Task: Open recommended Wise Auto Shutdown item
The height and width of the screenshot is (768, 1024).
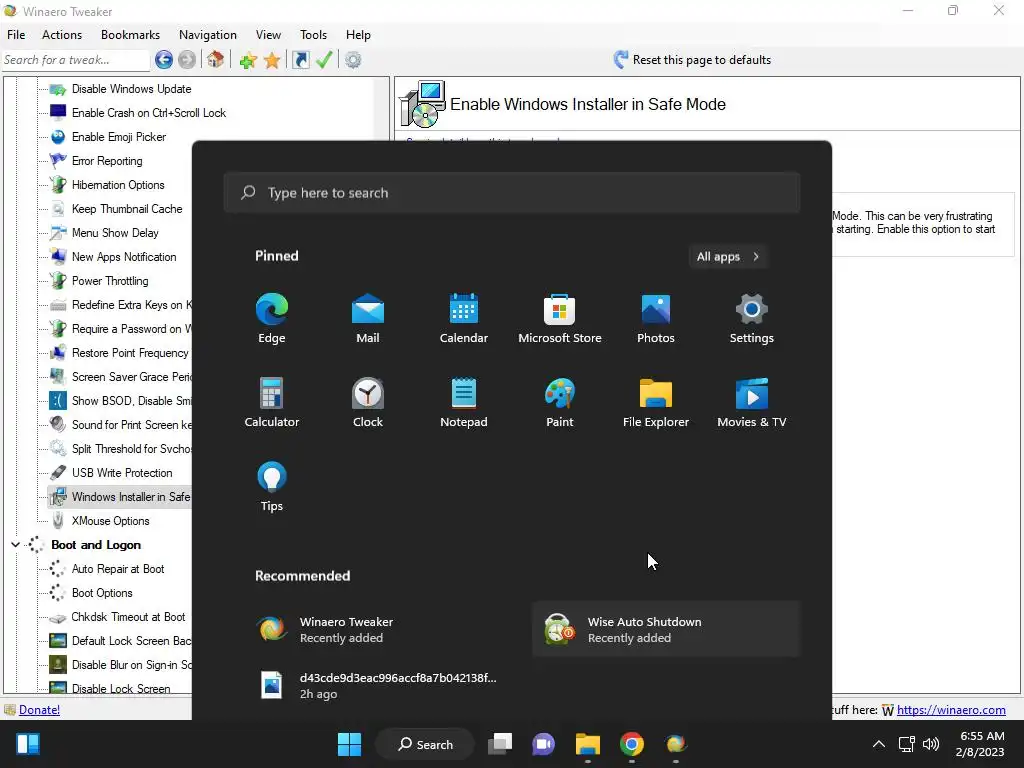Action: [x=666, y=630]
